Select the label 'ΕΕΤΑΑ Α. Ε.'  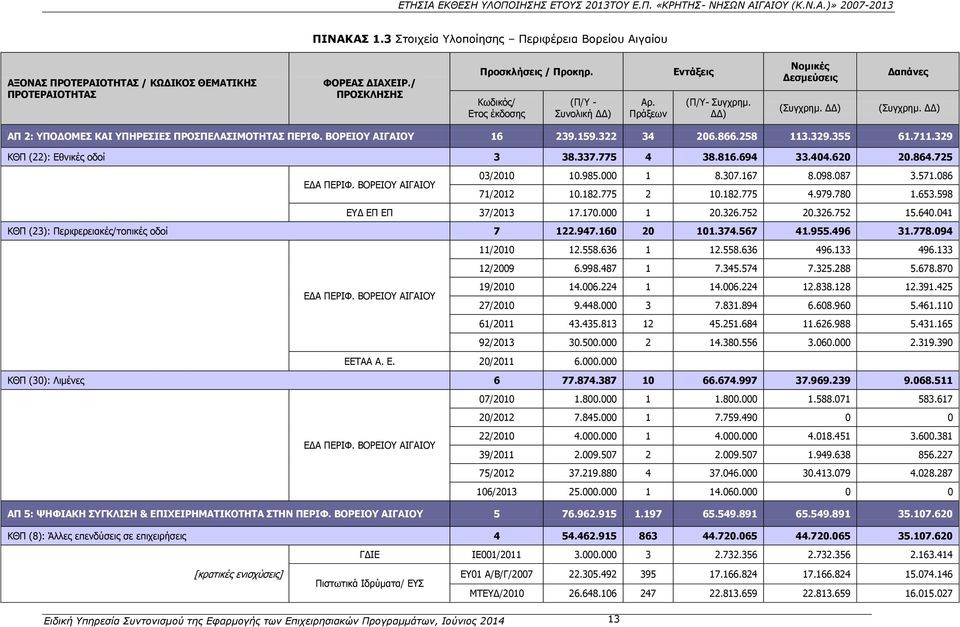(x=369, y=362)
